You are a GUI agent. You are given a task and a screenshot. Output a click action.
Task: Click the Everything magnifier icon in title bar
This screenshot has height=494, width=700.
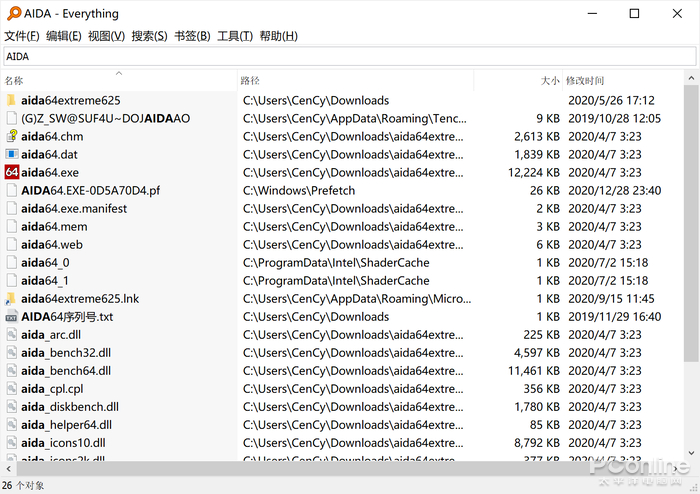14,13
